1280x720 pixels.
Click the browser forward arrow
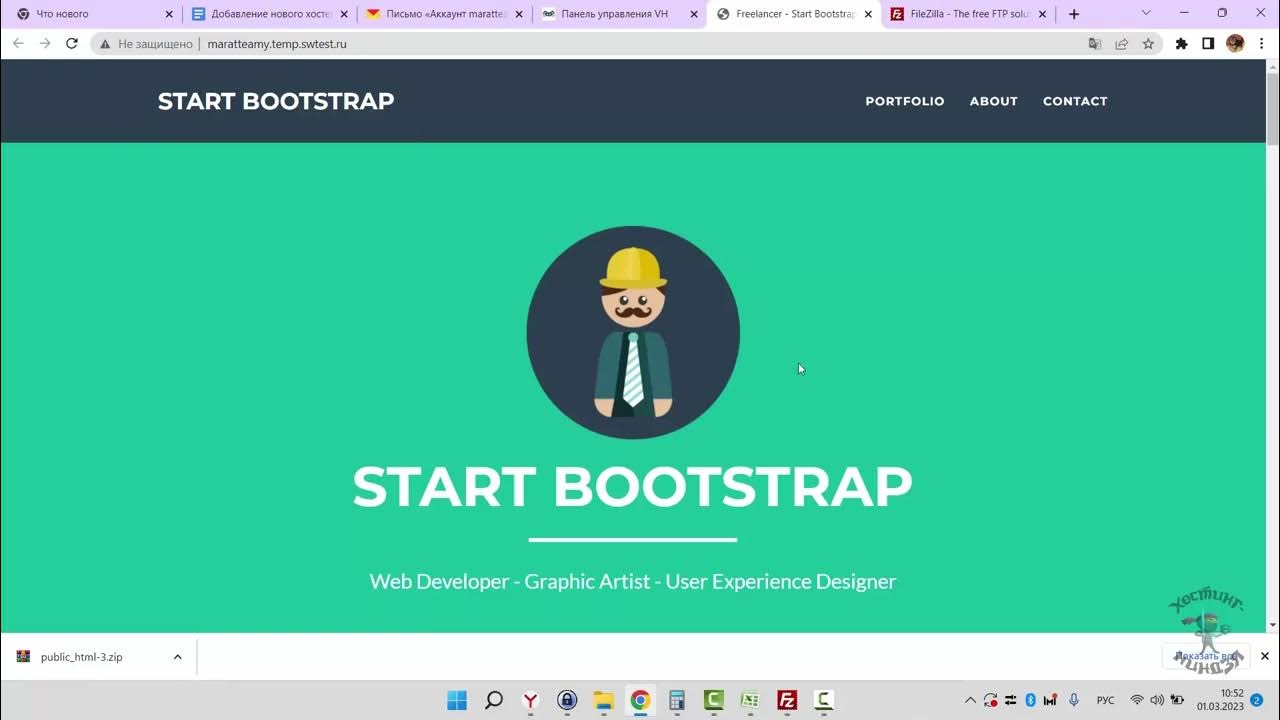[45, 44]
